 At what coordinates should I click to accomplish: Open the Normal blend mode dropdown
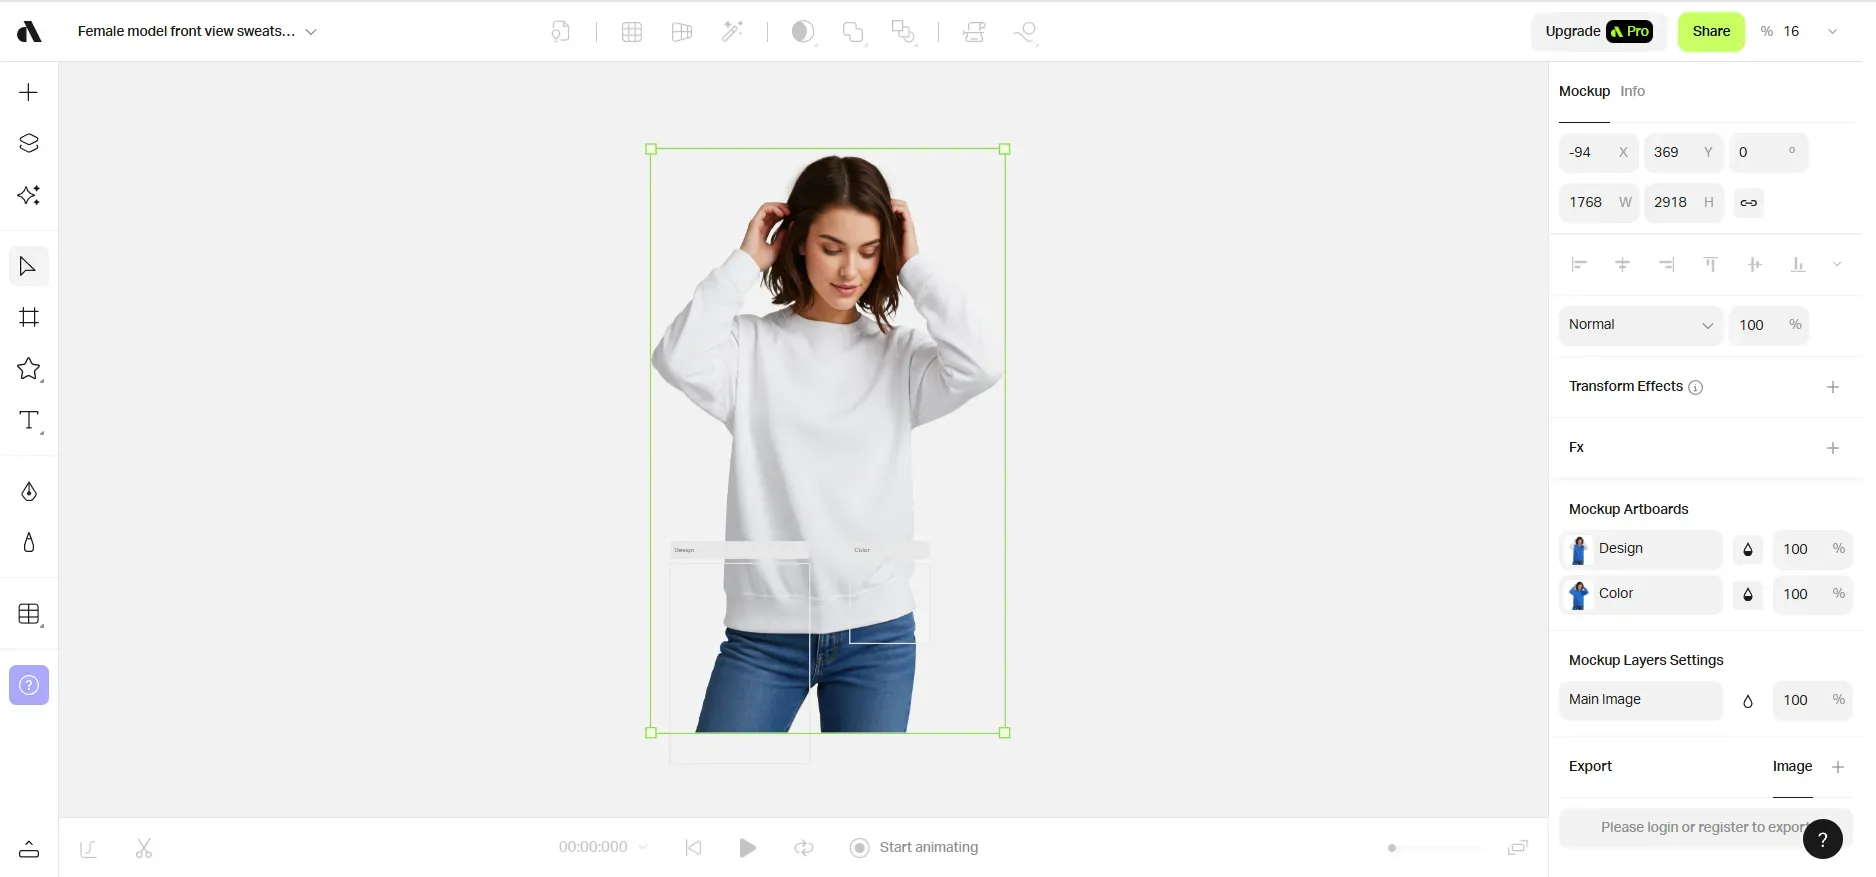tap(1640, 325)
